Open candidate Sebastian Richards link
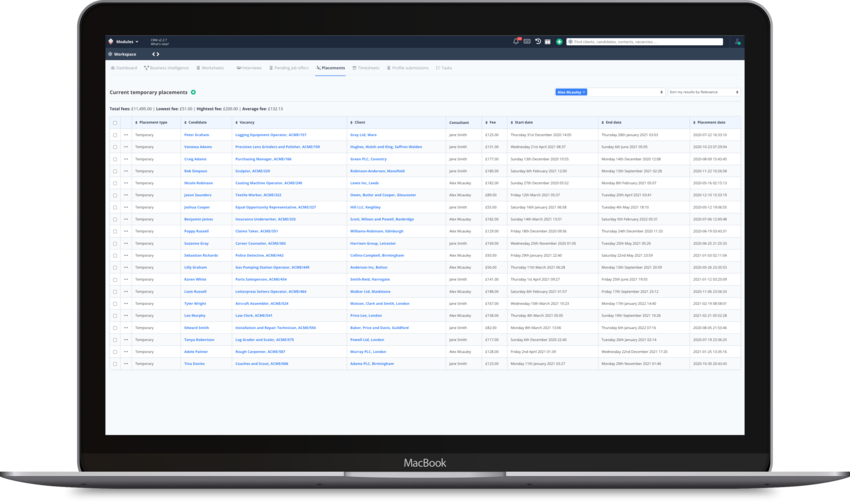 [x=201, y=255]
